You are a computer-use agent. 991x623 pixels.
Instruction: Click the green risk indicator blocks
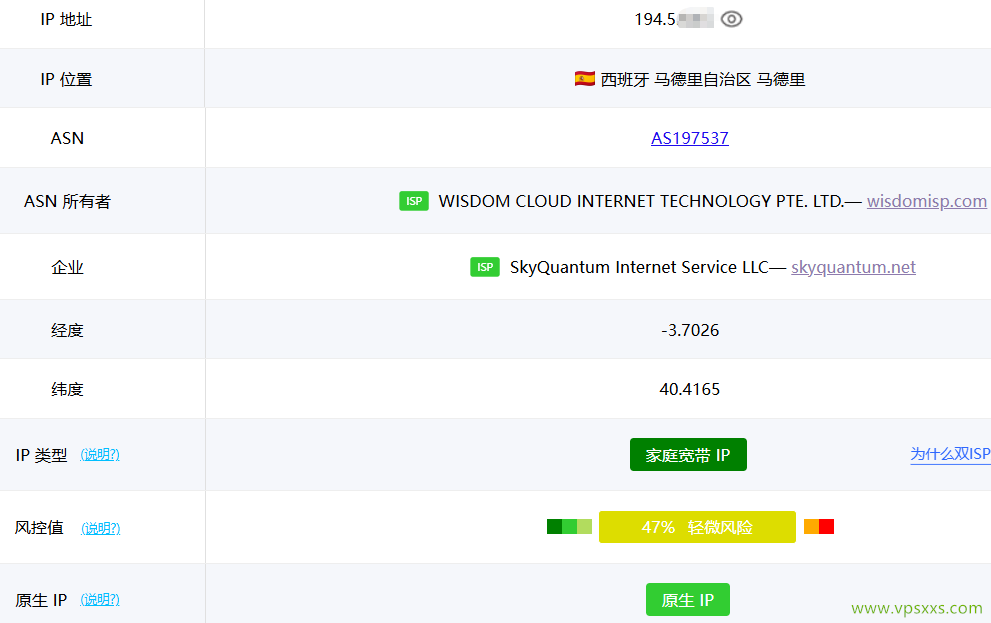pyautogui.click(x=568, y=526)
